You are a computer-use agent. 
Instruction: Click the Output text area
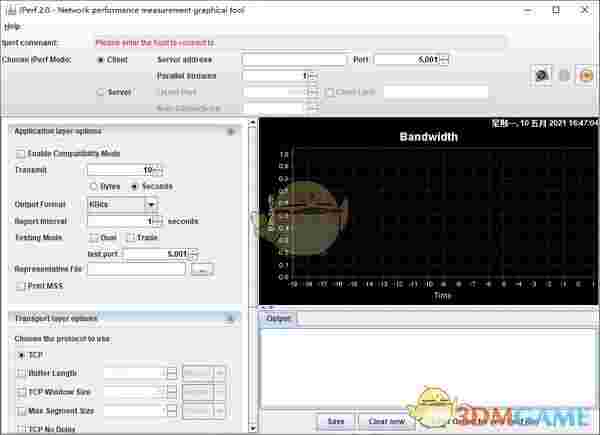click(x=427, y=369)
